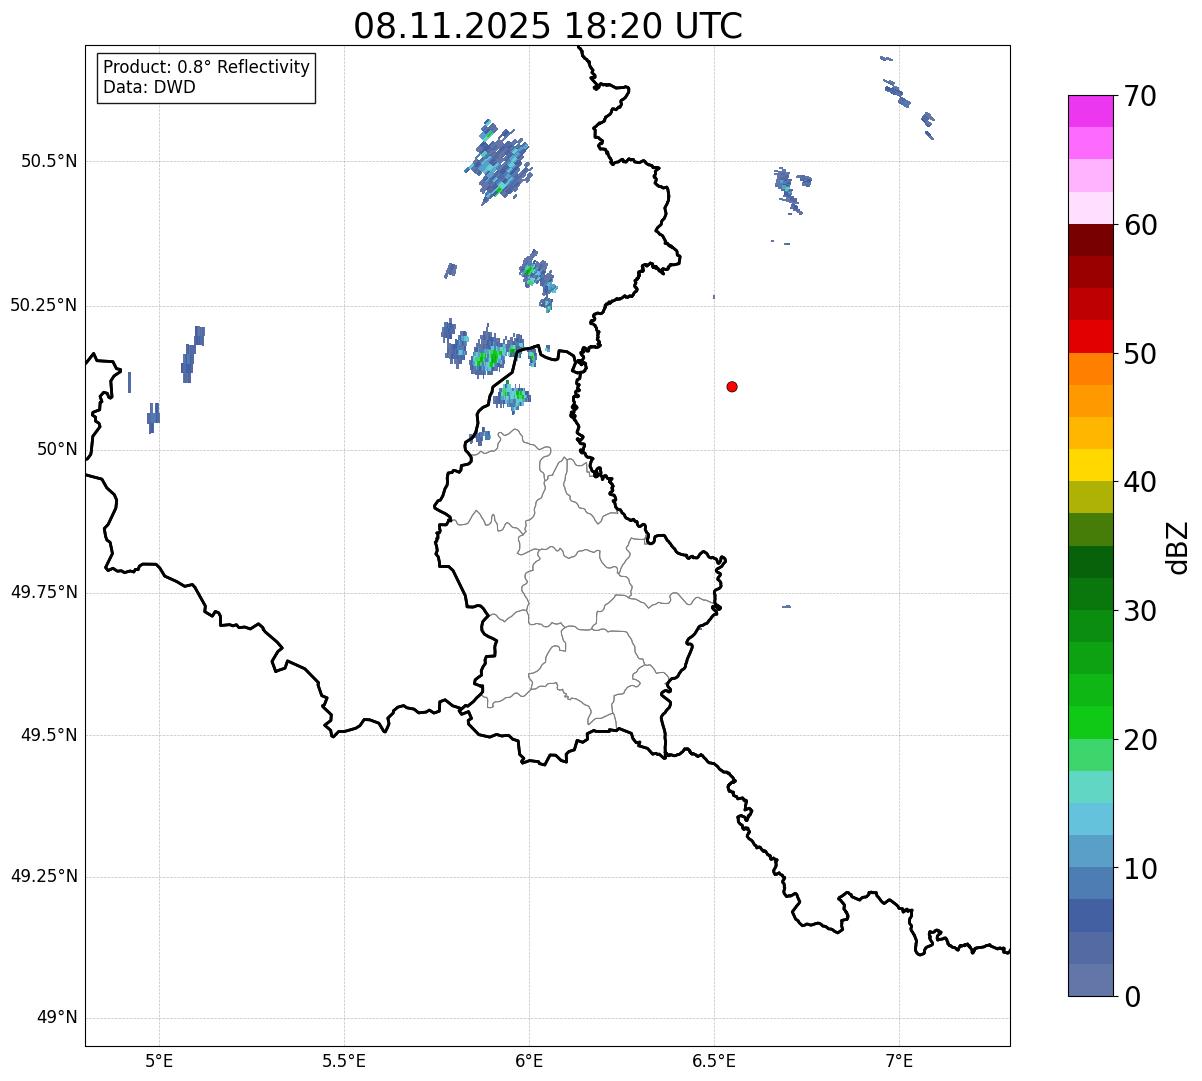The width and height of the screenshot is (1202, 1081).
Task: Click the dBZ colorbar axis label
Action: [1177, 547]
